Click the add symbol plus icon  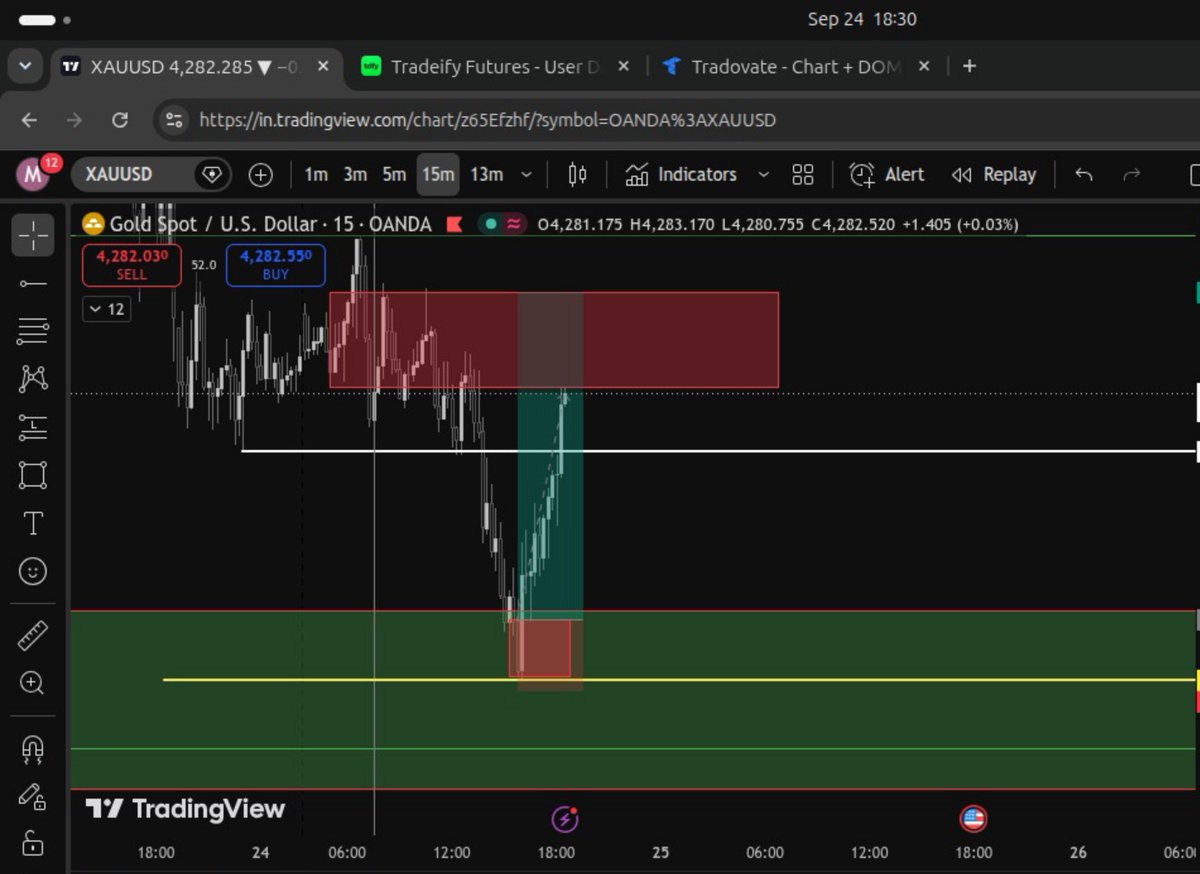[260, 175]
